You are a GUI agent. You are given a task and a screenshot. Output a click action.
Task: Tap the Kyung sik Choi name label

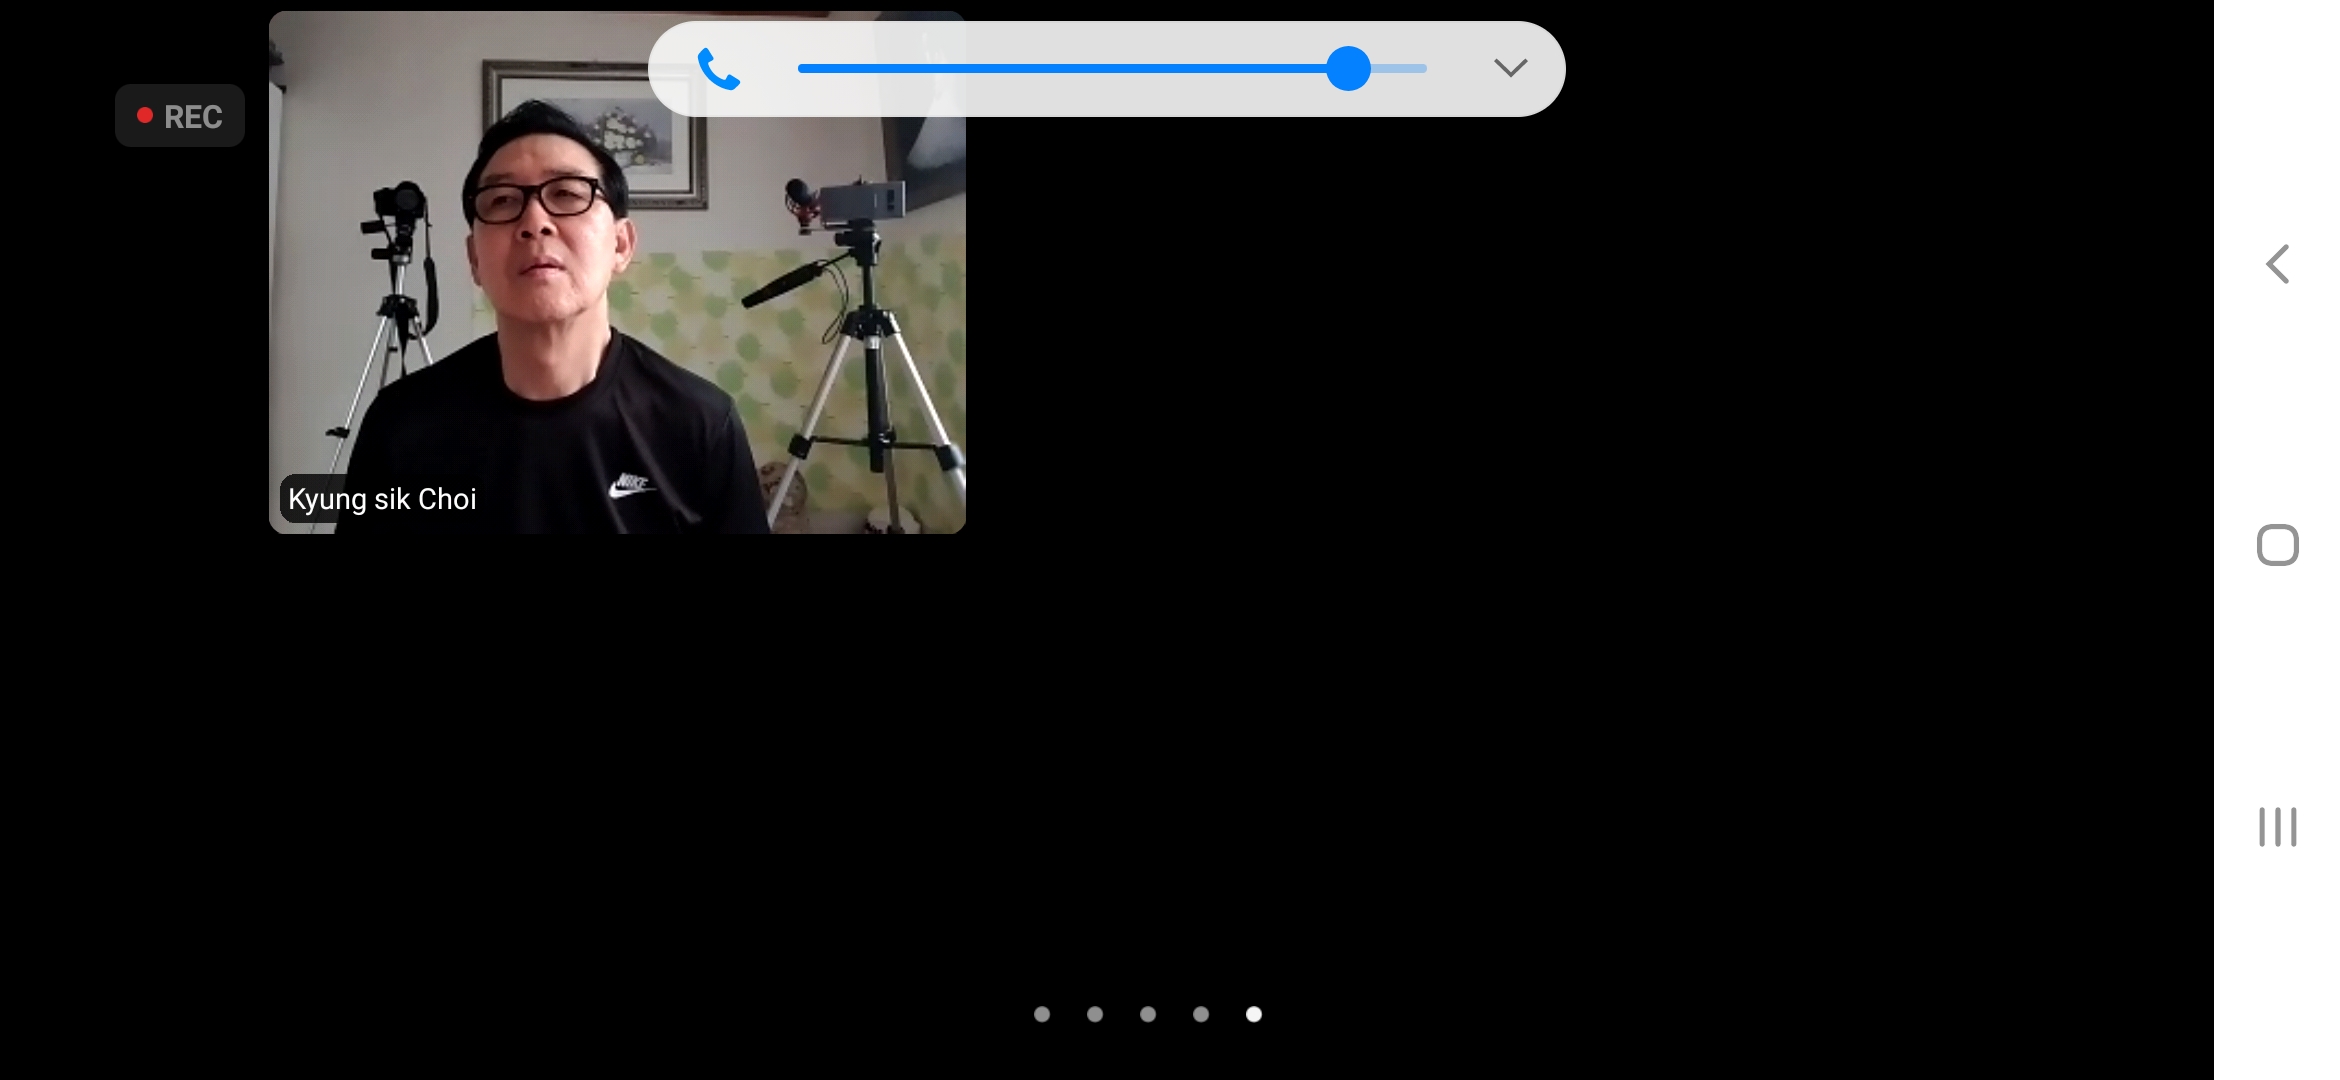coord(382,499)
